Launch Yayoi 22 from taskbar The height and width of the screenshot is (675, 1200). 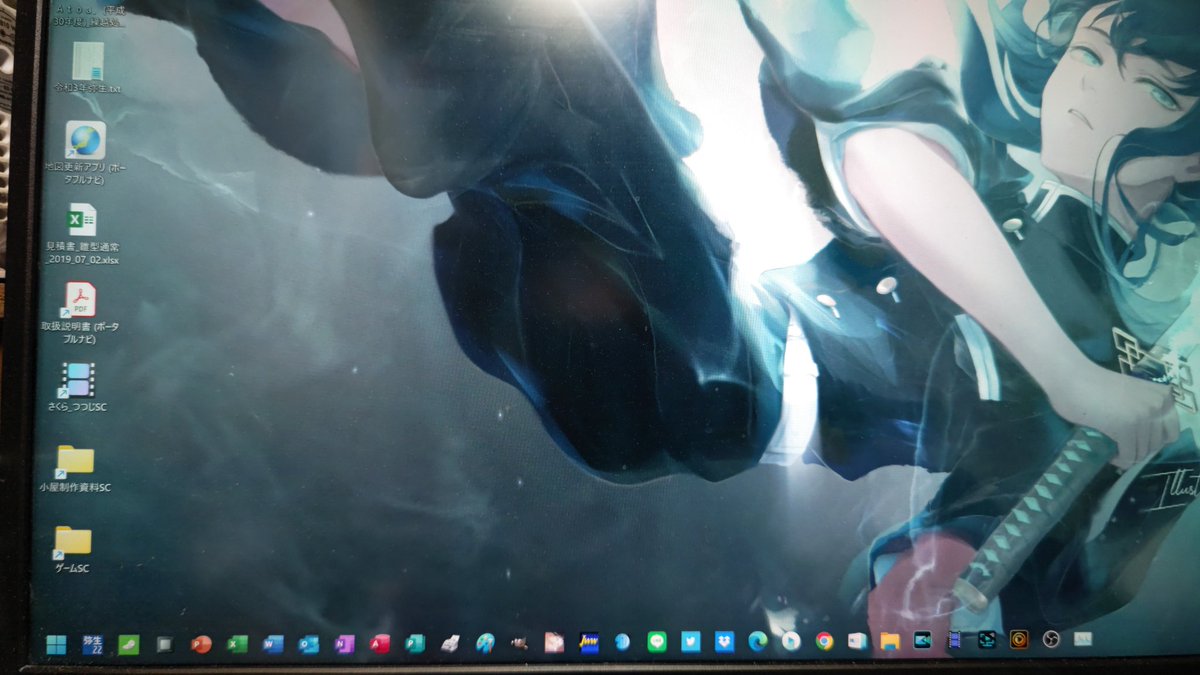(92, 645)
